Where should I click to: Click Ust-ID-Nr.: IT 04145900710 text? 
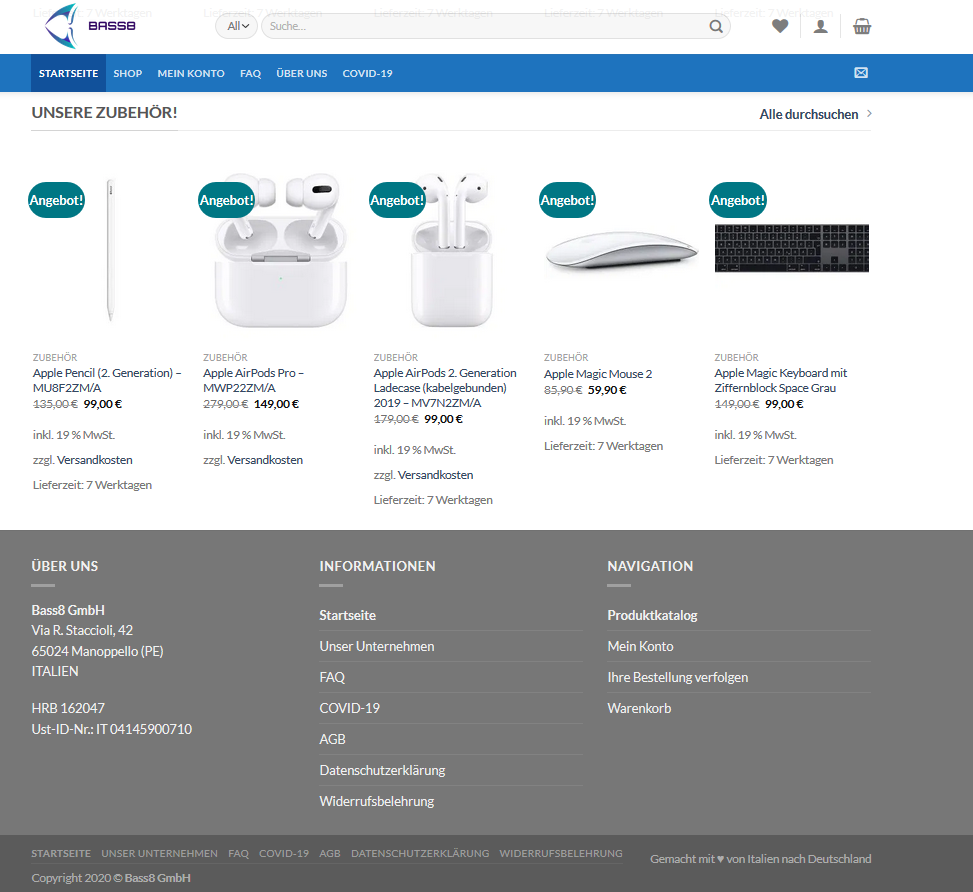coord(112,729)
